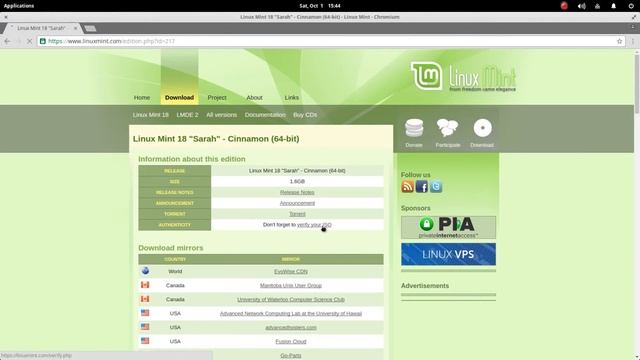Download from University of Waterloo Computer Science Club mirror
640x360 pixels.
coord(291,299)
